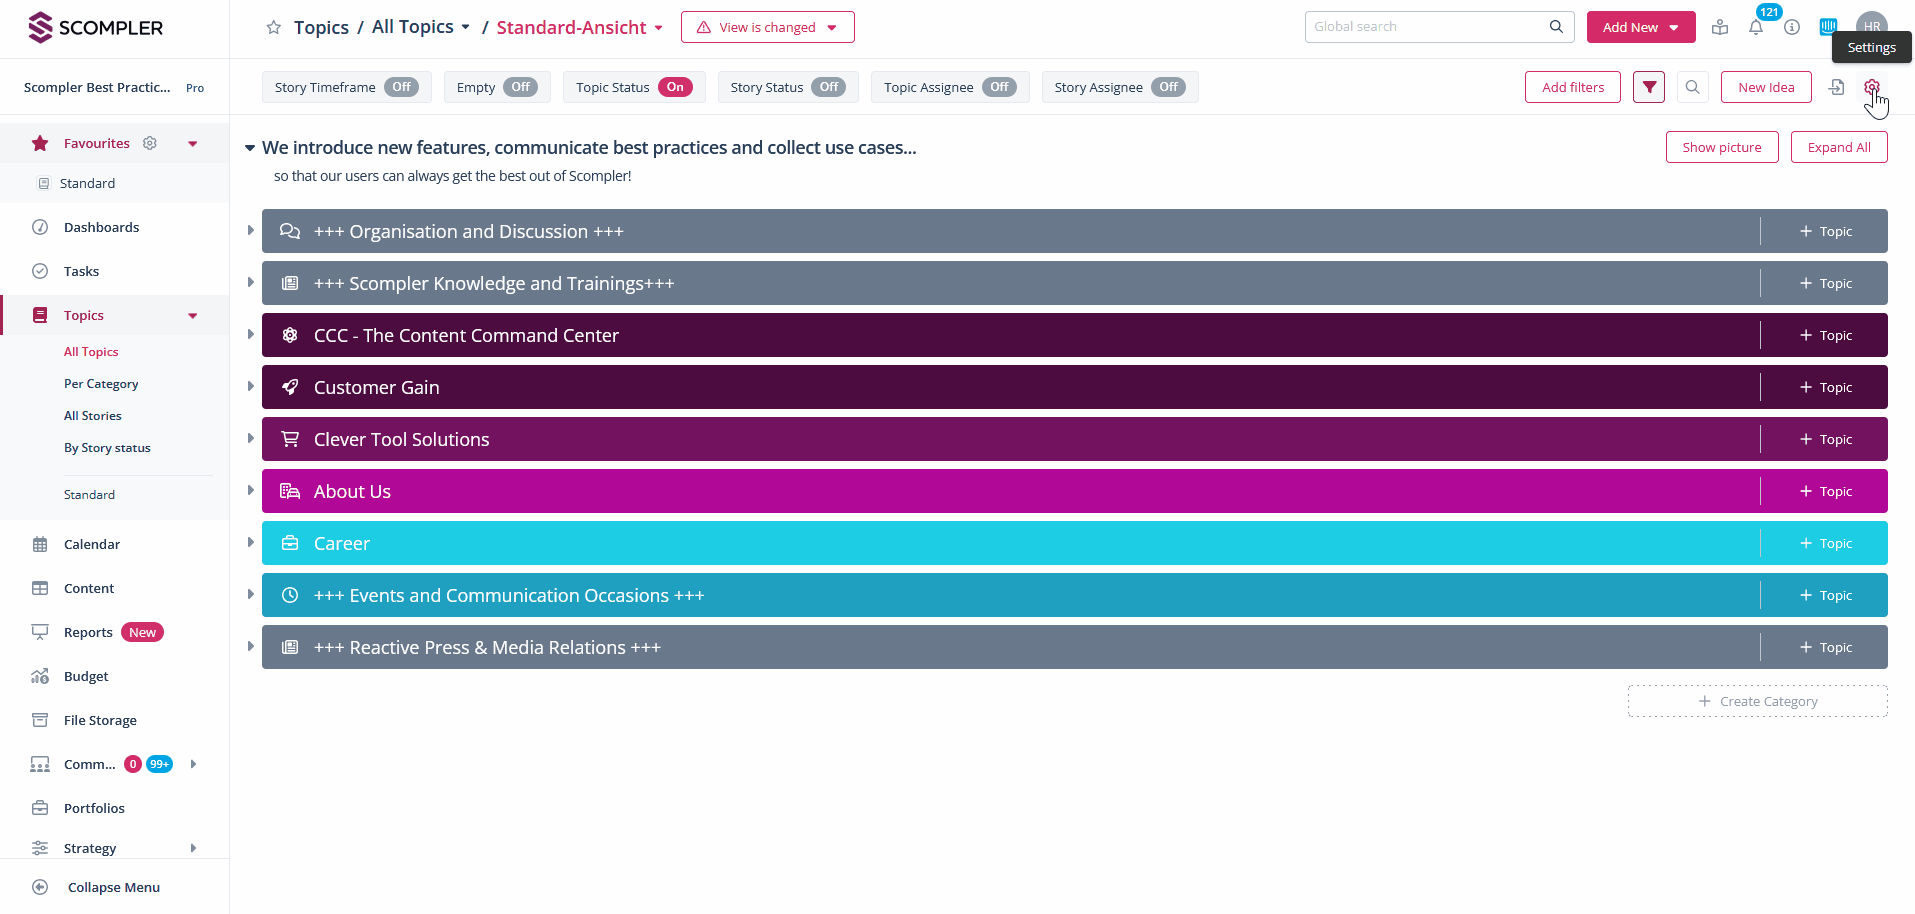
Task: Open Favourites settings gear in sidebar
Action: click(150, 143)
